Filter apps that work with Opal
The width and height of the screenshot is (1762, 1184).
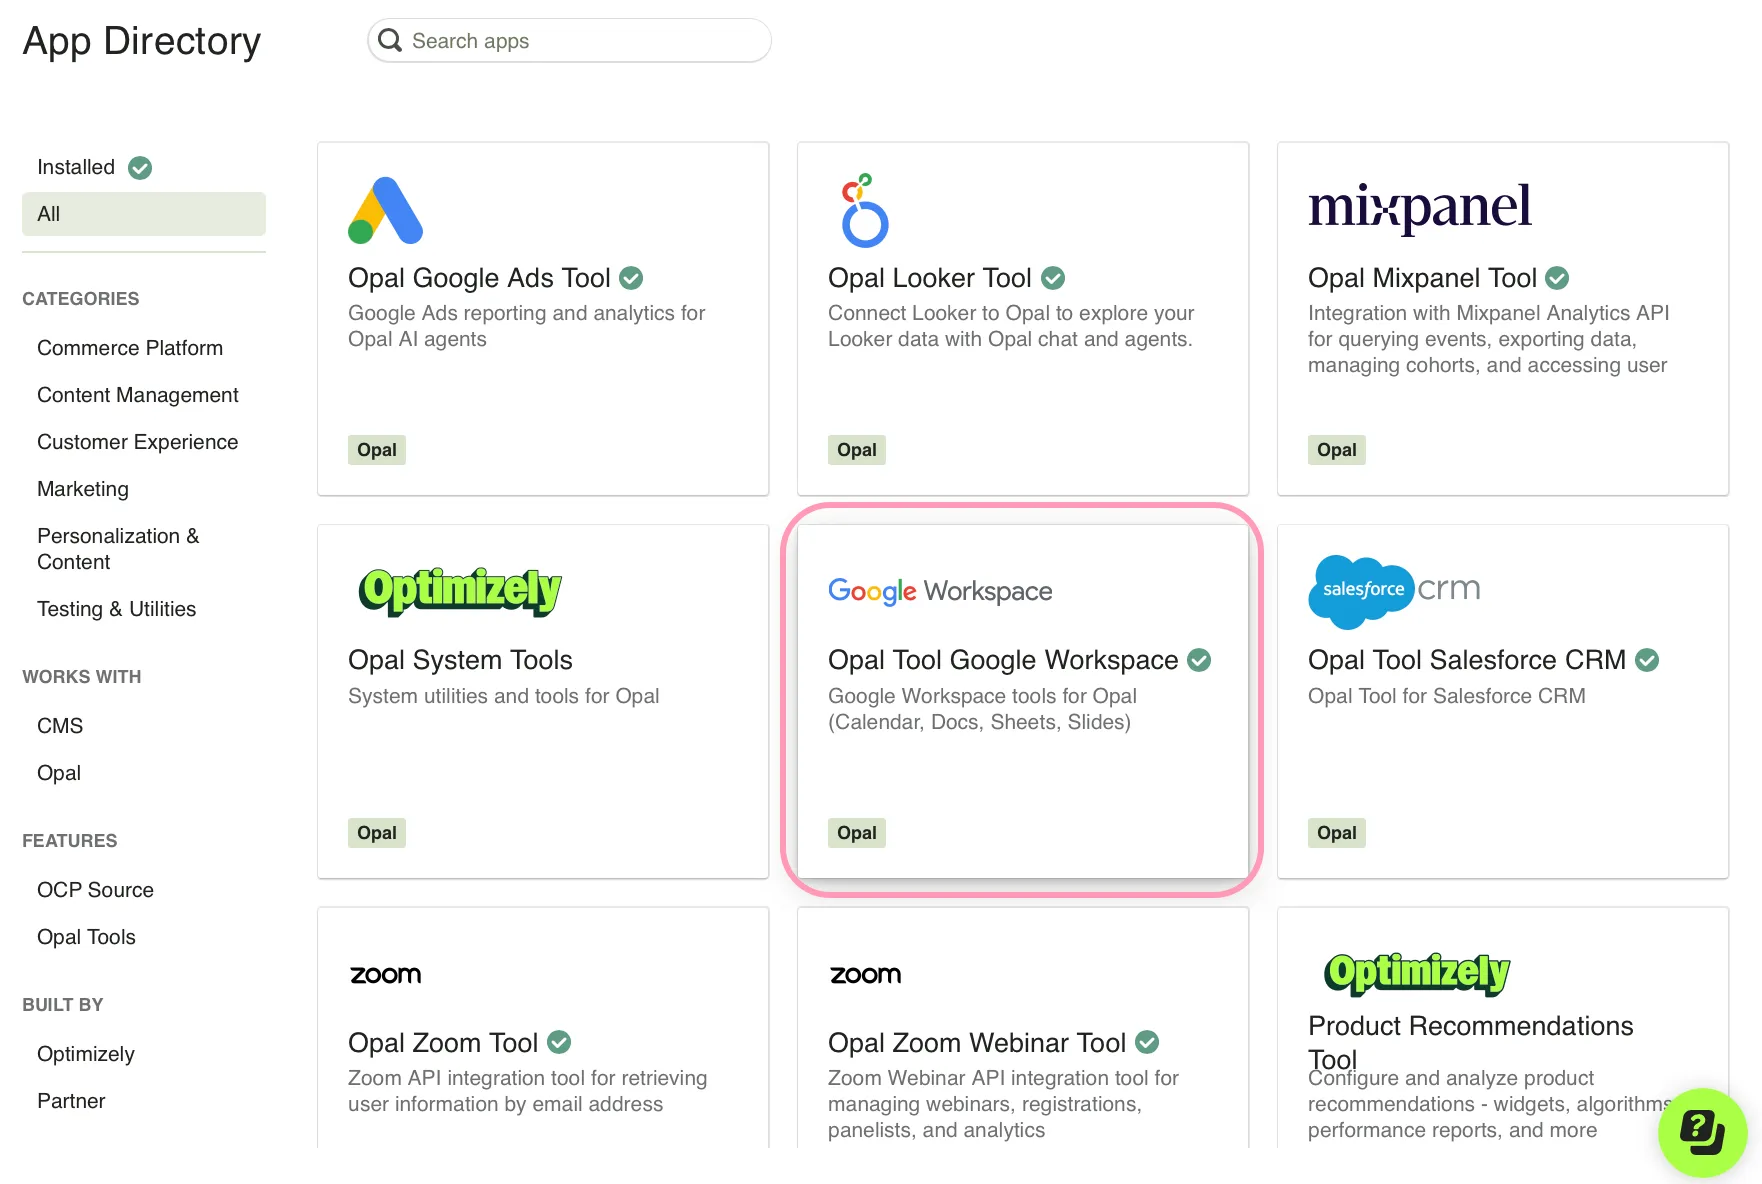point(59,773)
